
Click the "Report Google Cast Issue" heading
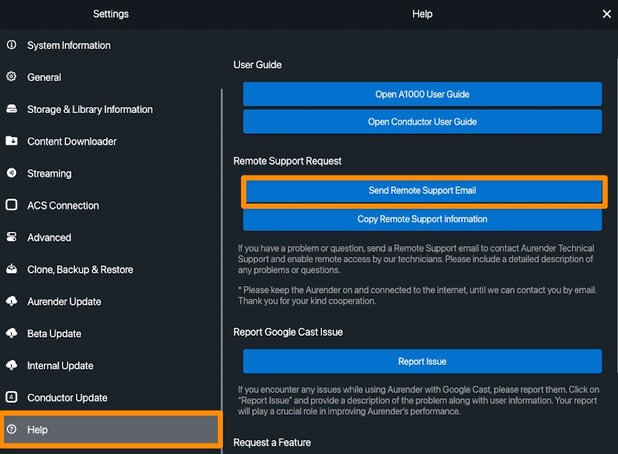[x=288, y=332]
